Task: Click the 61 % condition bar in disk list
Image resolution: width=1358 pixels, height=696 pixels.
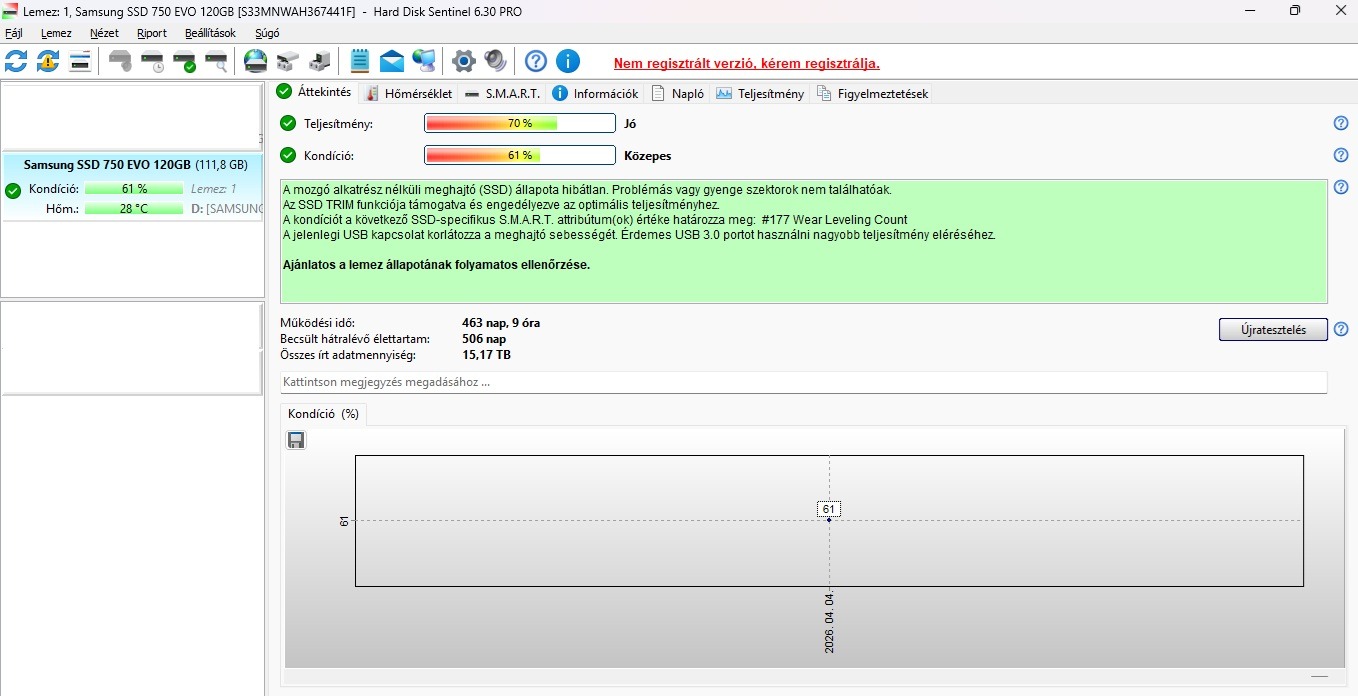Action: [x=134, y=189]
